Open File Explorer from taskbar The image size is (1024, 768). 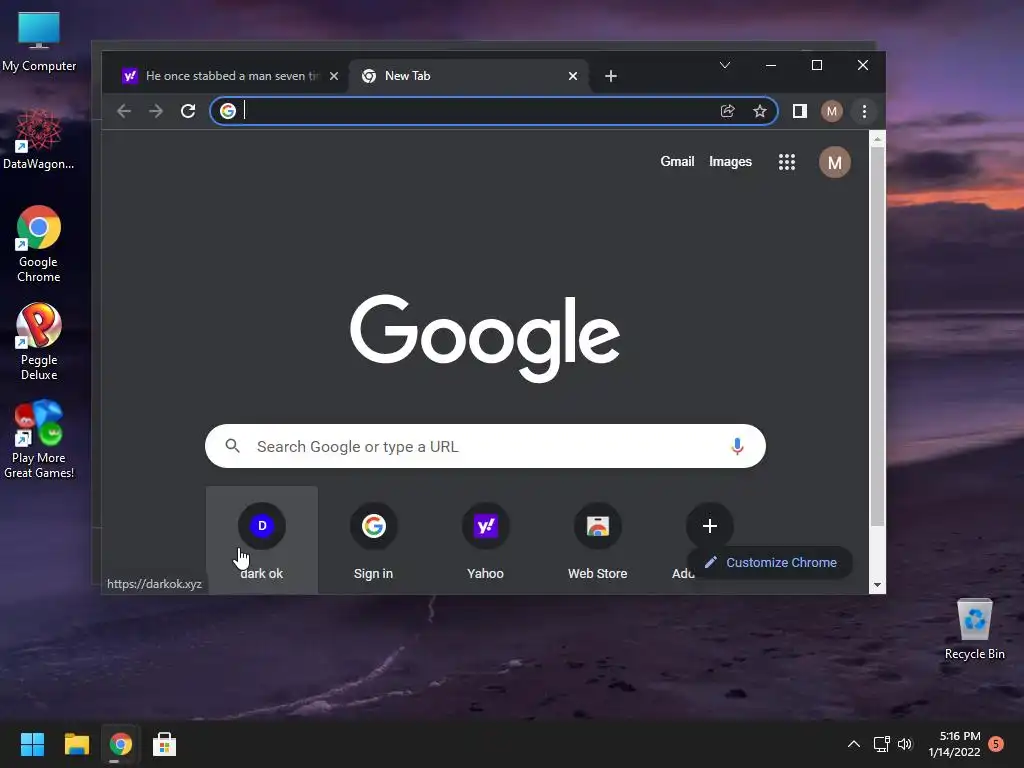click(x=76, y=744)
